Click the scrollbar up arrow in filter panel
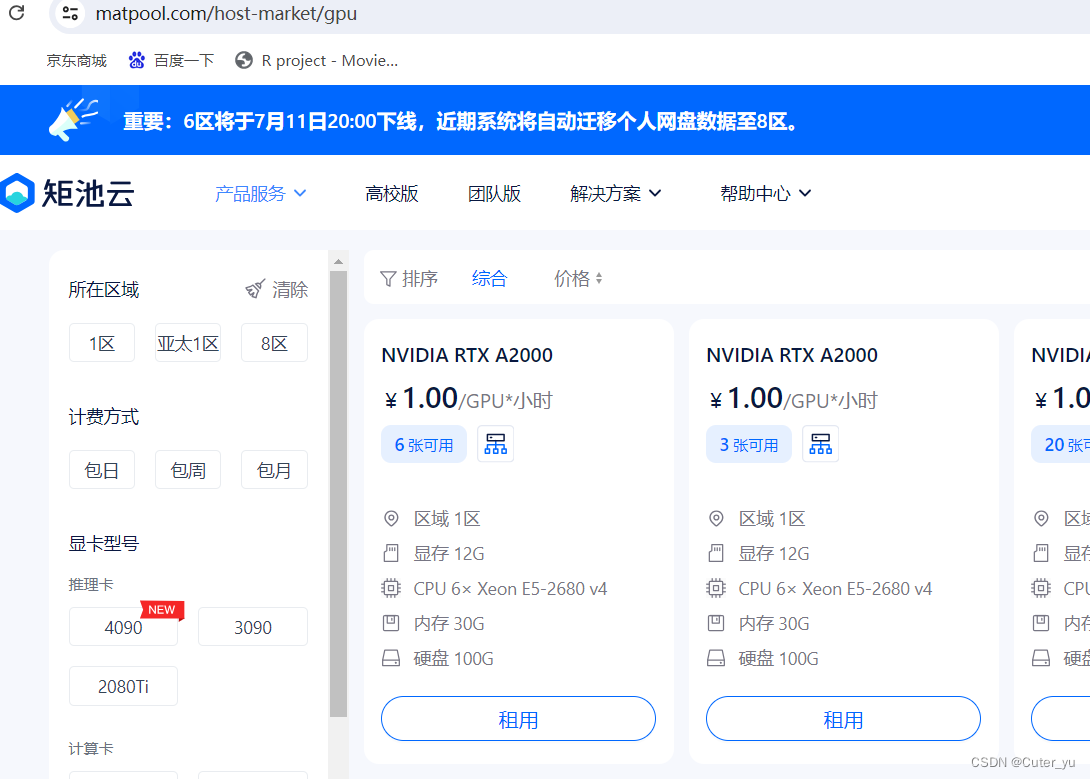1090x779 pixels. (x=339, y=262)
